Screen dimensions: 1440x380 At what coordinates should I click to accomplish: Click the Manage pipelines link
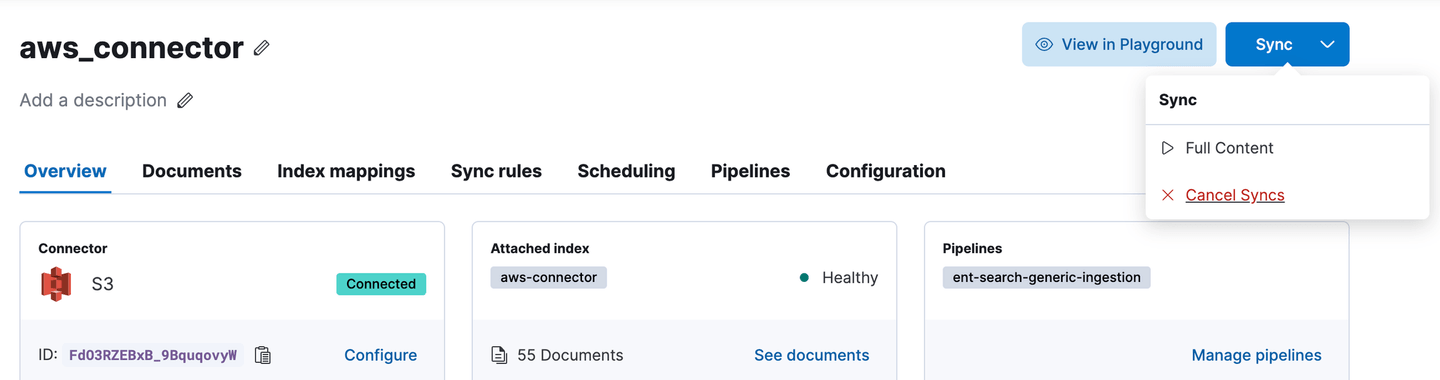[x=1256, y=355]
